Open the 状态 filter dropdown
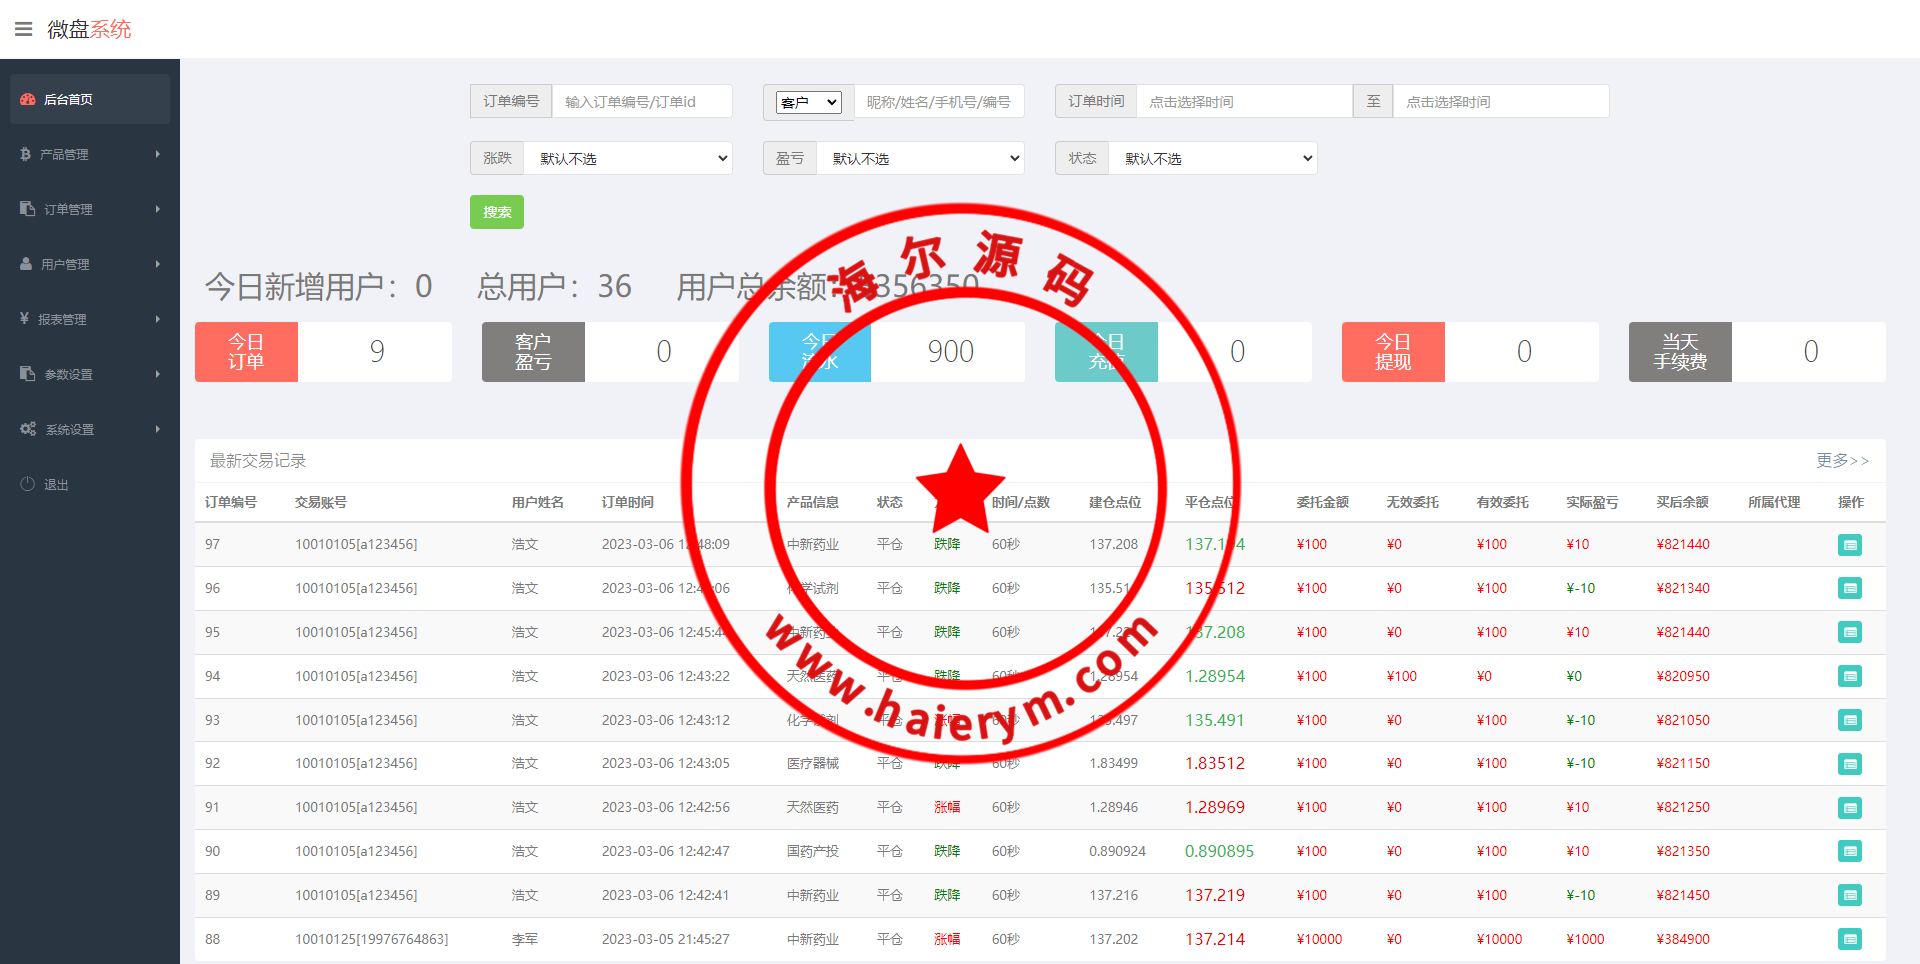Screen dimensions: 1920x964 [1213, 158]
